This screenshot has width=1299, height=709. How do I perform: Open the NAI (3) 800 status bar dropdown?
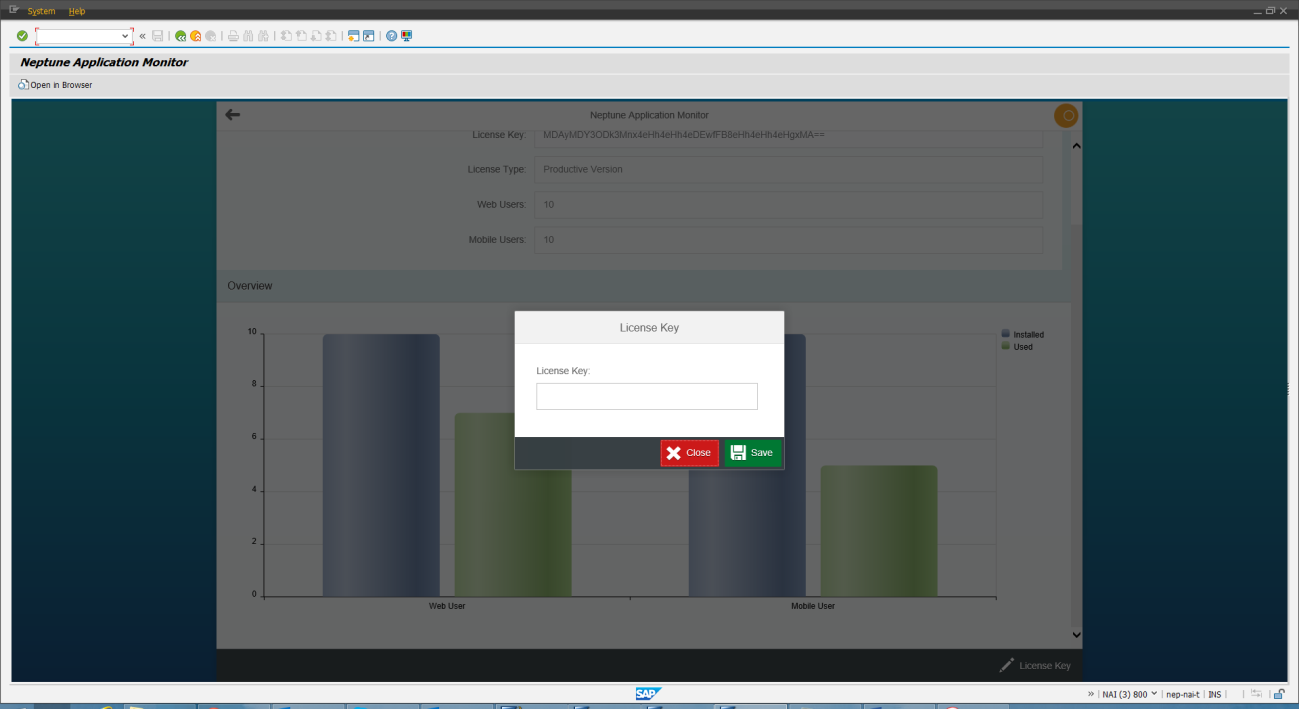pyautogui.click(x=1128, y=693)
